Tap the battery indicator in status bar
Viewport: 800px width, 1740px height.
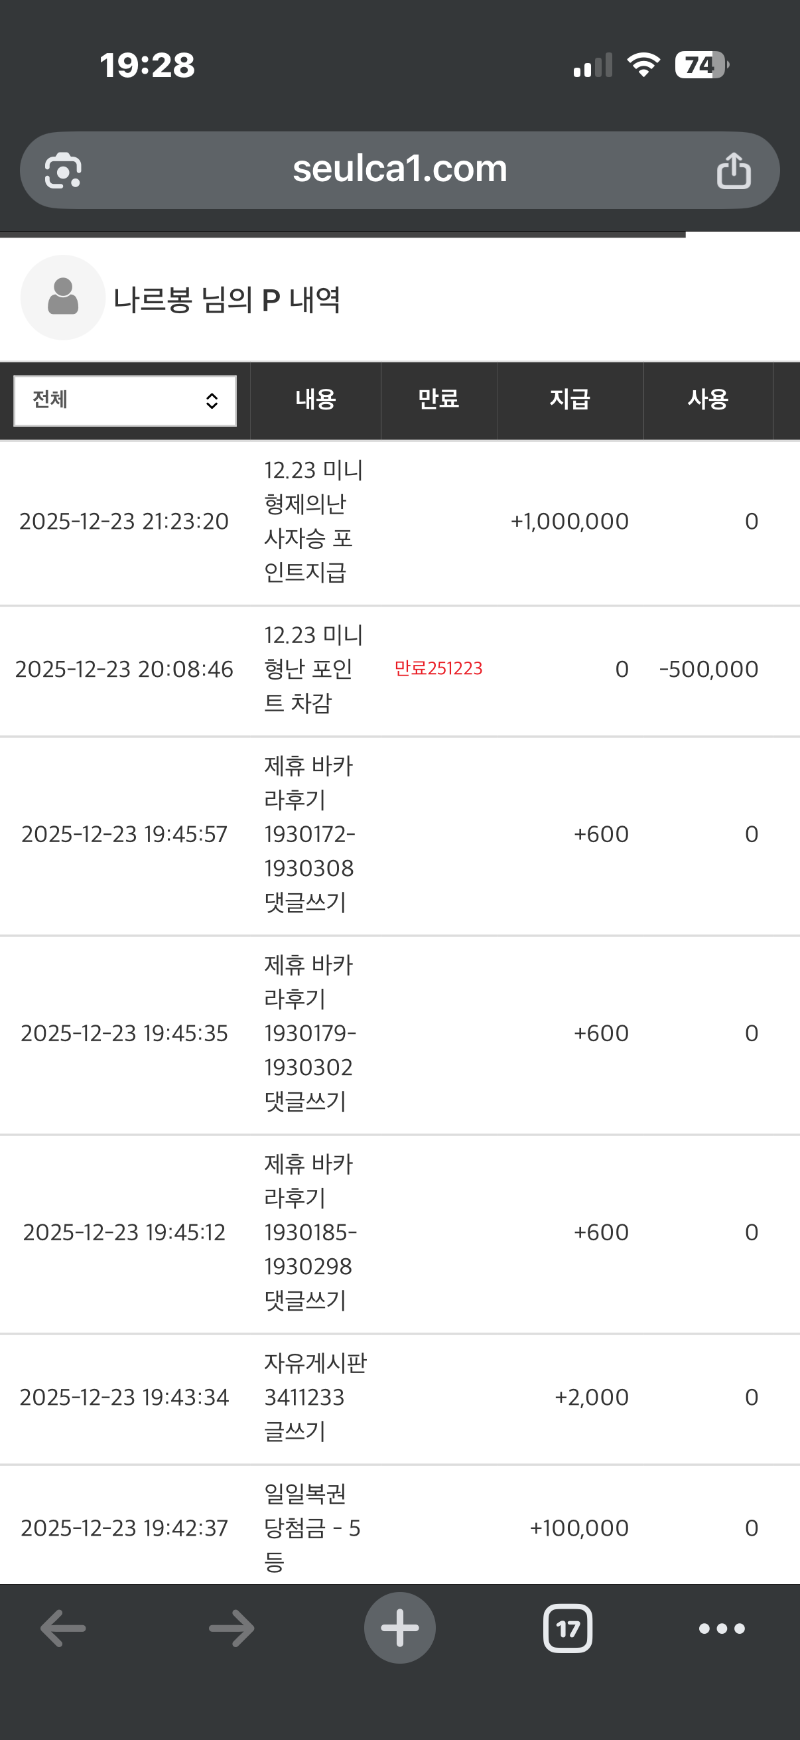coord(702,66)
